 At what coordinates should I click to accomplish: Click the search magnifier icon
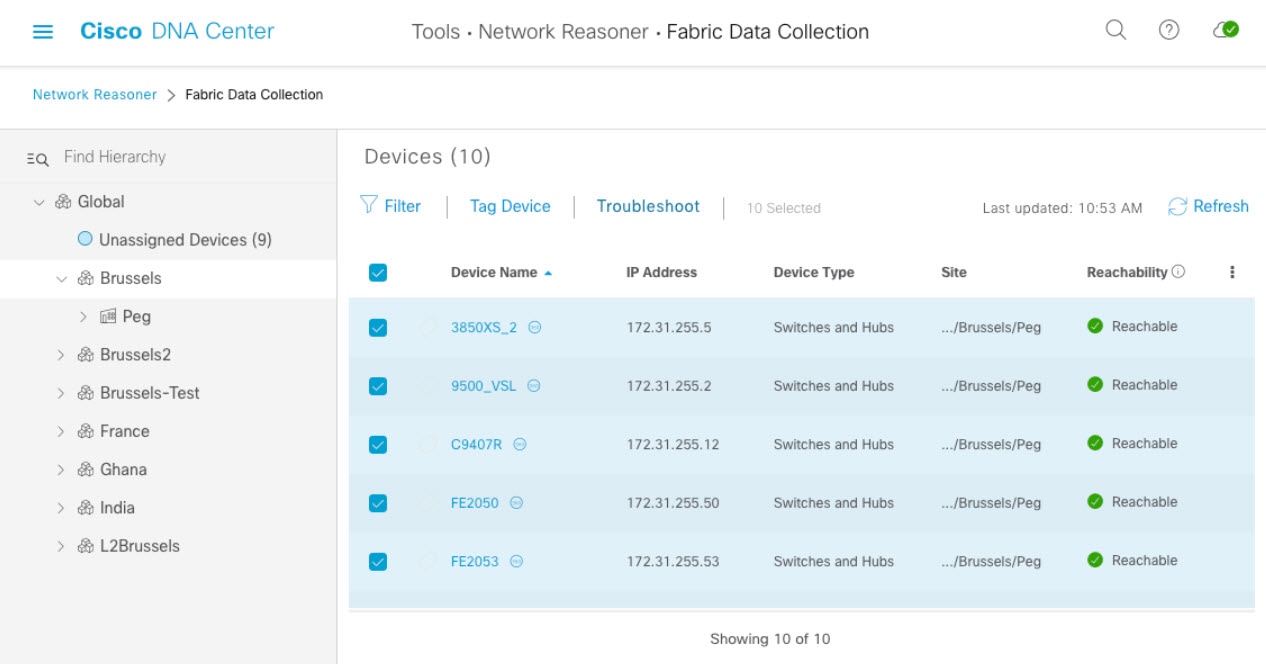[x=1115, y=30]
